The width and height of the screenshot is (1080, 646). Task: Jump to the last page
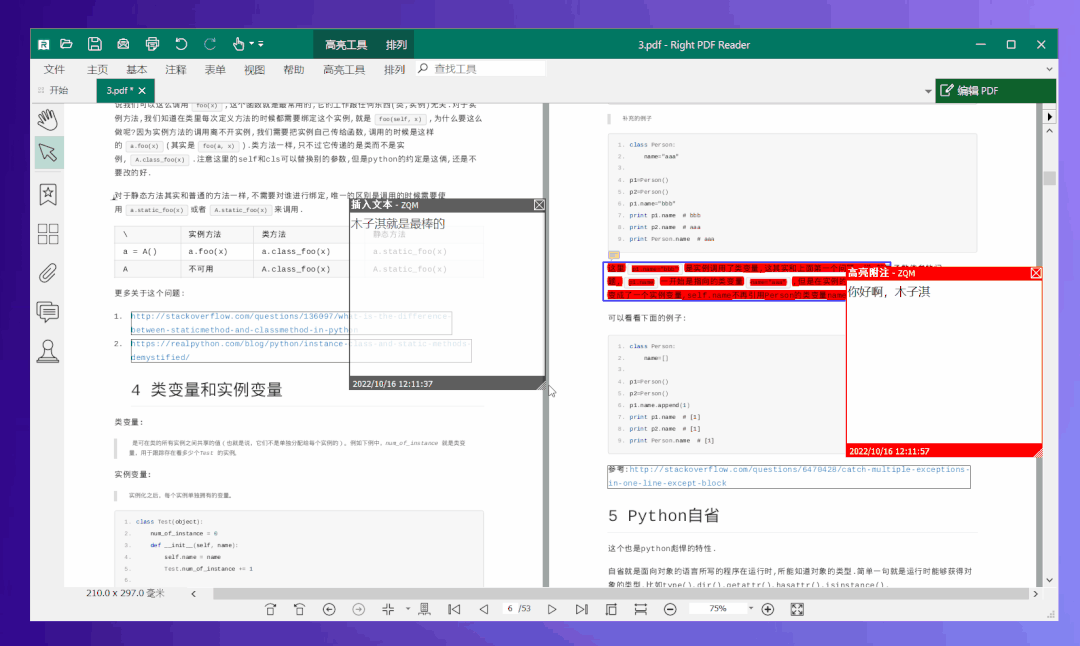tap(581, 609)
